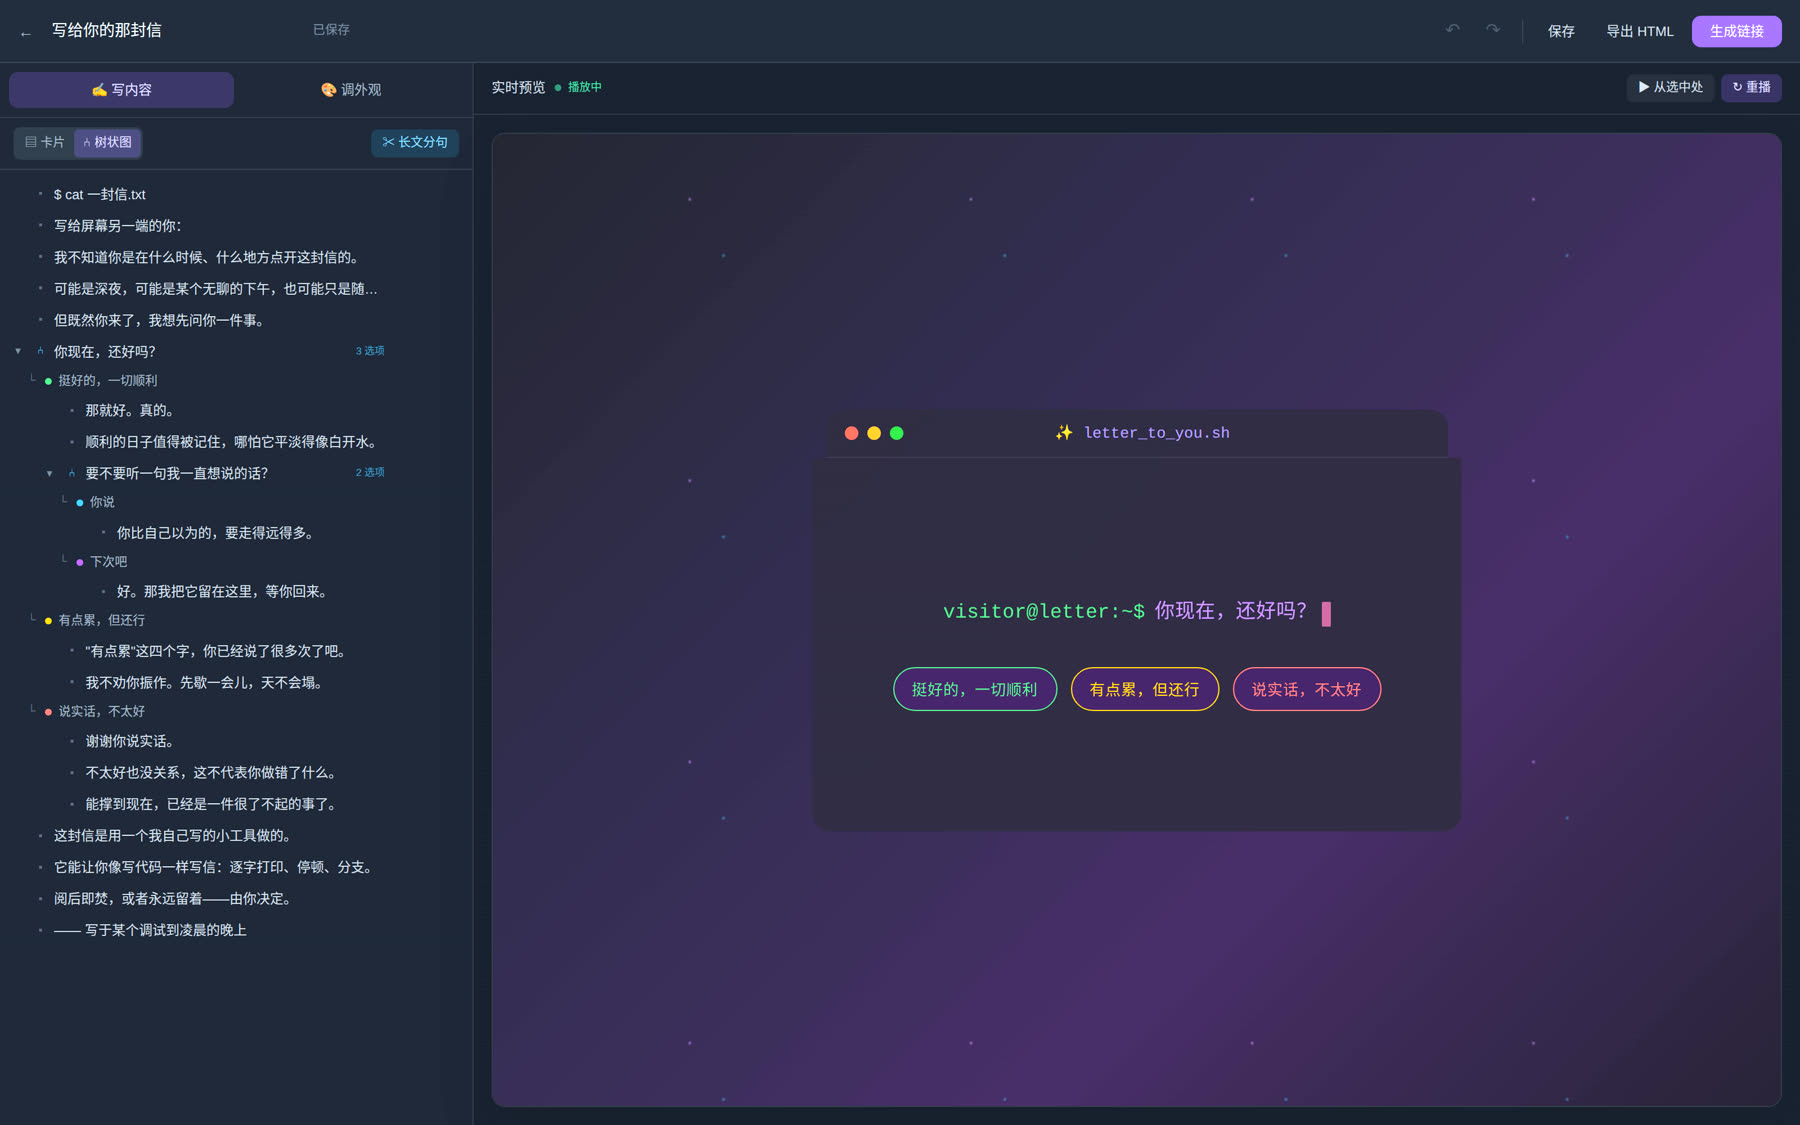Click the redo arrow icon
The height and width of the screenshot is (1125, 1800).
click(1493, 30)
